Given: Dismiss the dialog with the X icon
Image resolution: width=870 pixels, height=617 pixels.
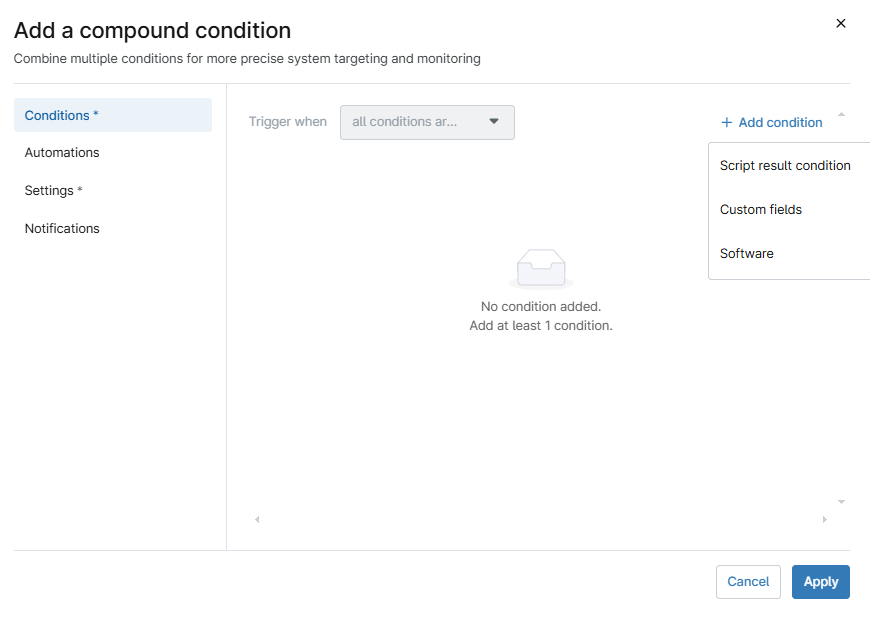Looking at the screenshot, I should pos(841,23).
